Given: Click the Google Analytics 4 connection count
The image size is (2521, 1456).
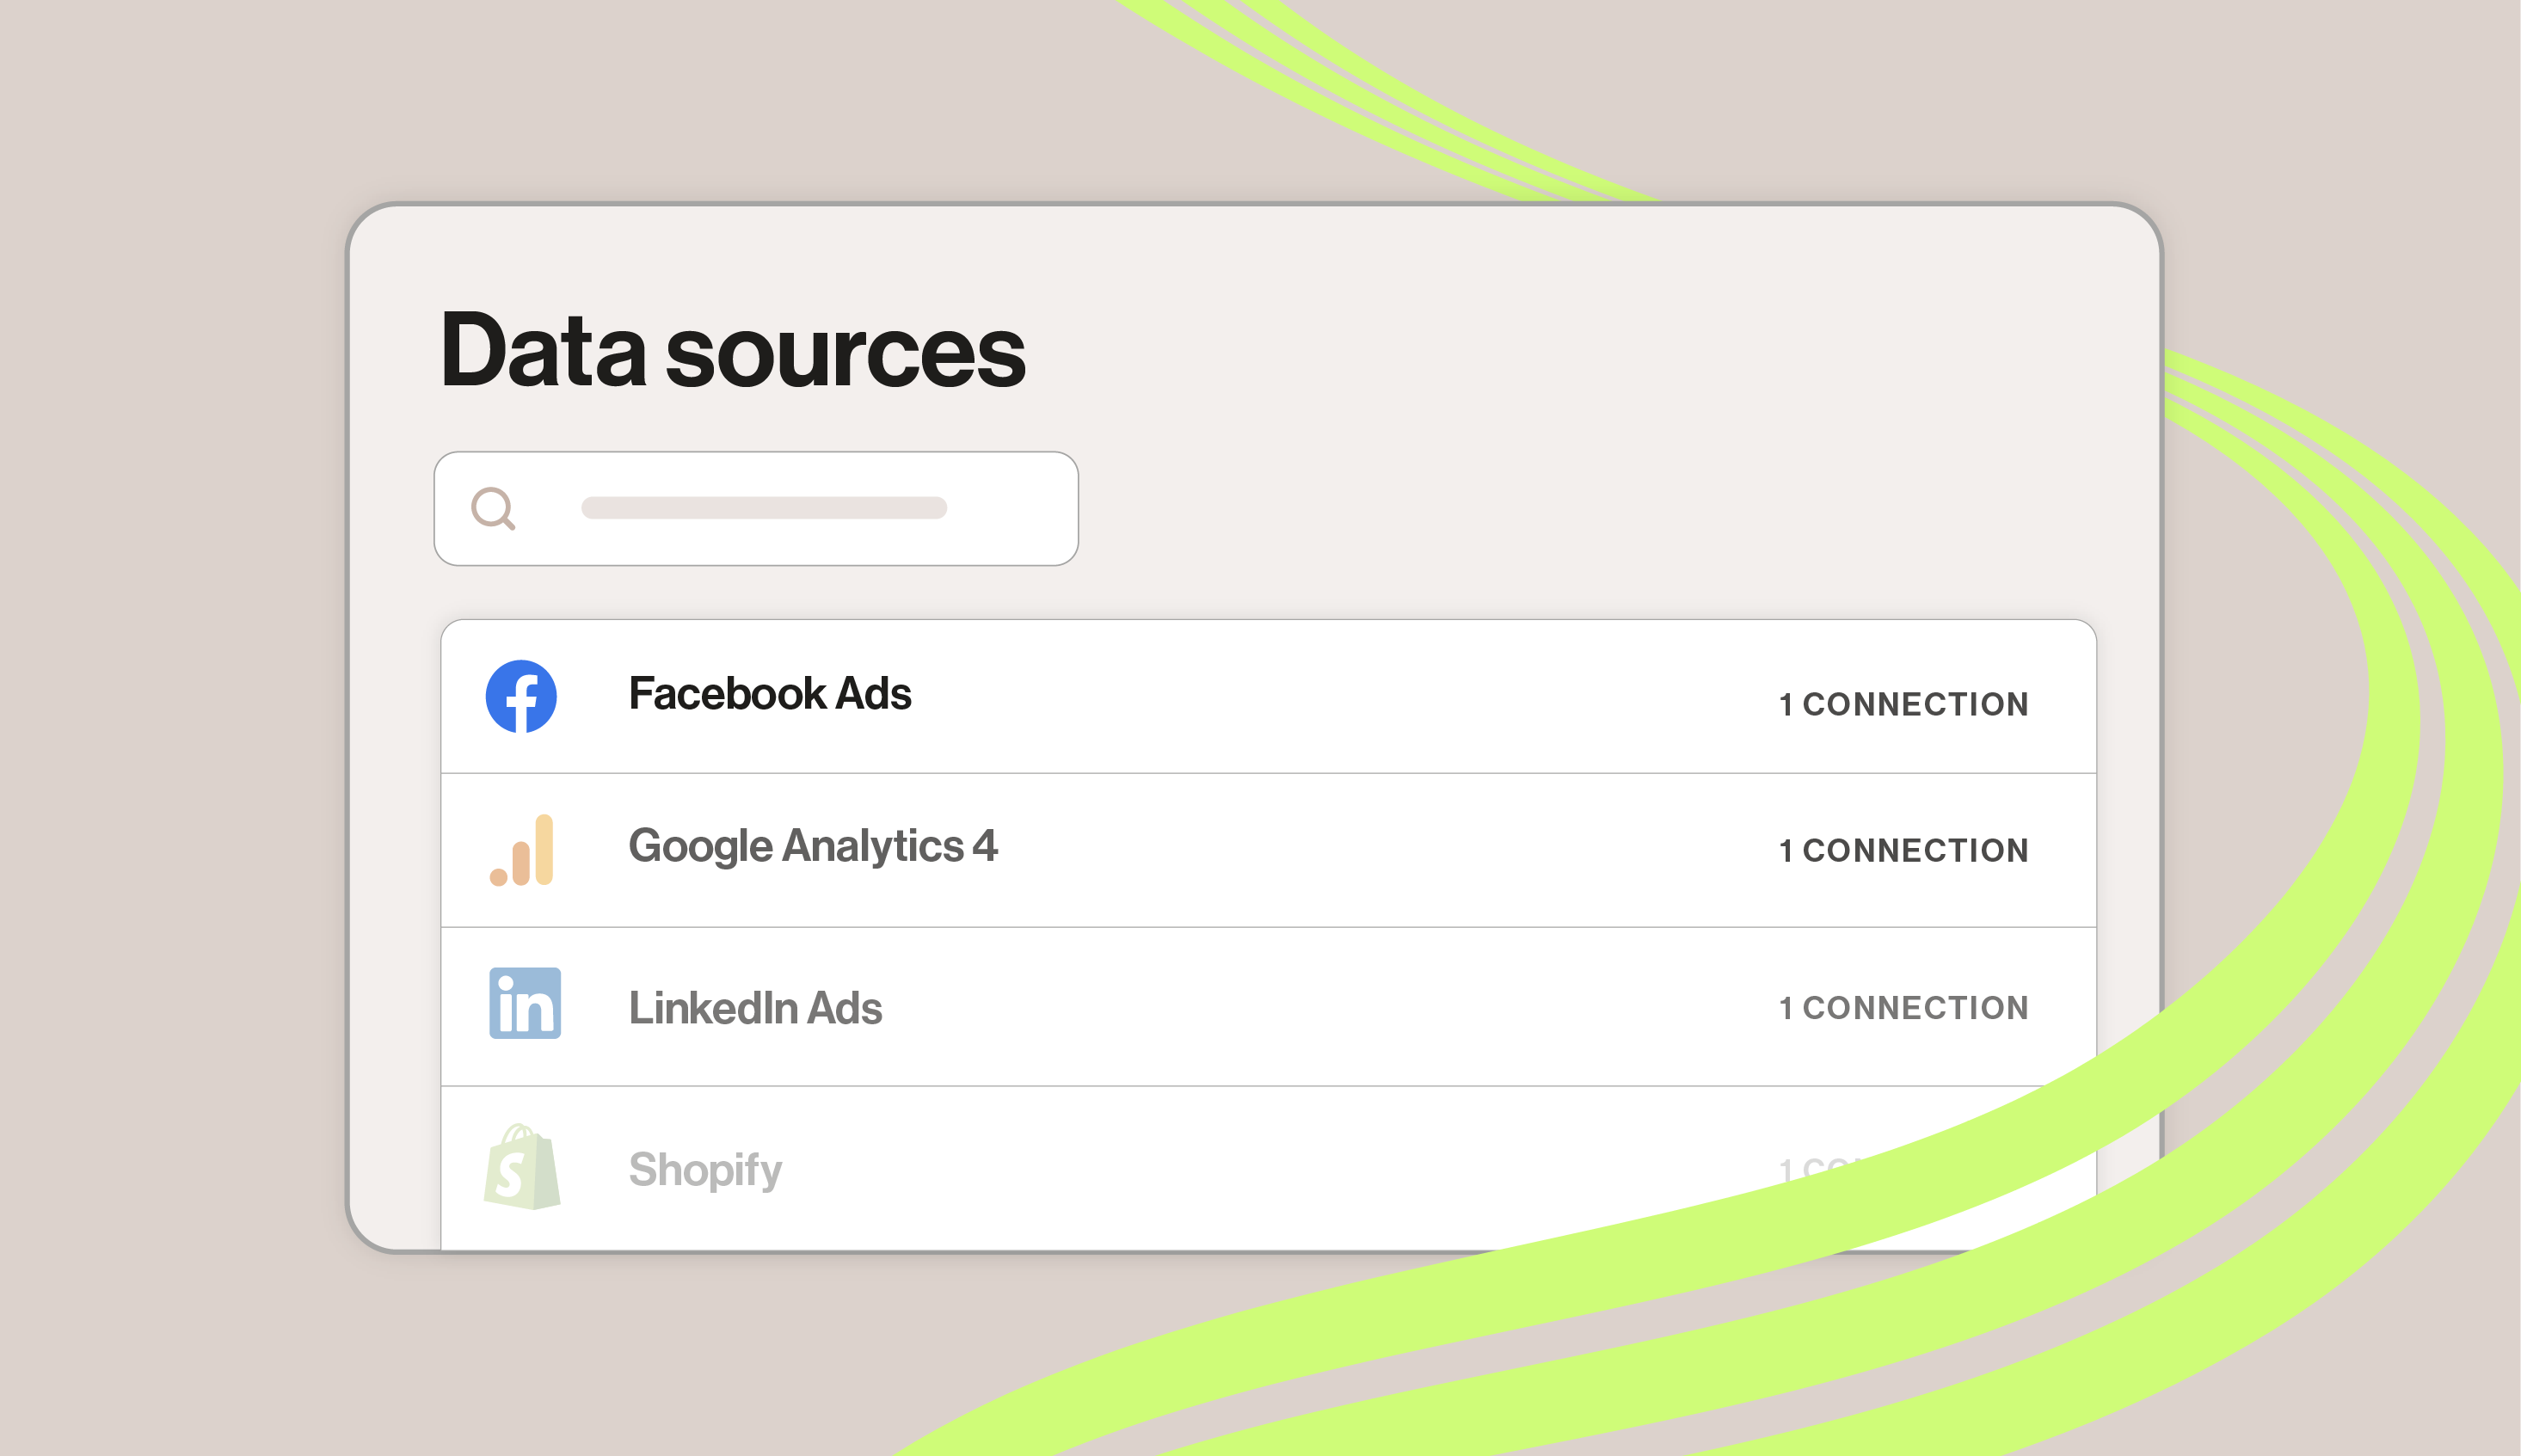Looking at the screenshot, I should pos(1902,851).
